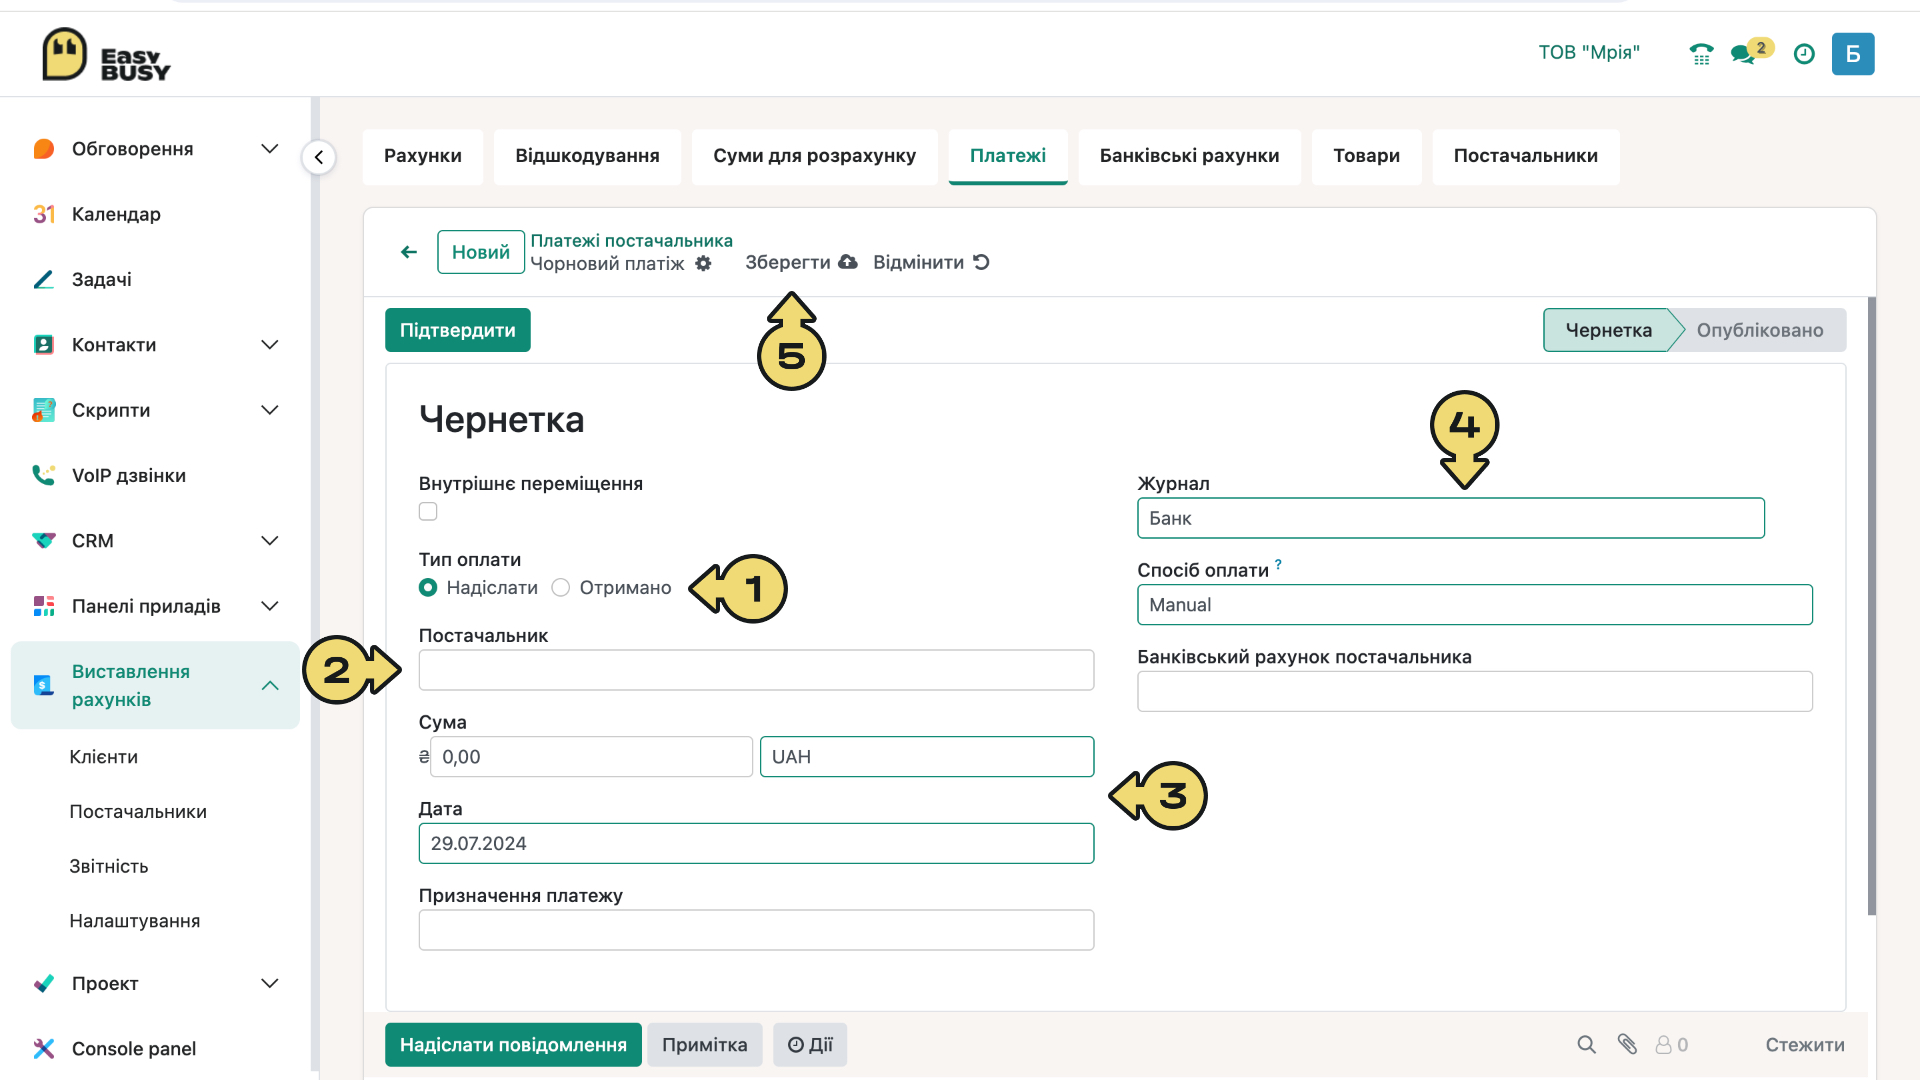Expand the Скрипти menu chevron
Screen dimensions: 1920x1080
coord(270,410)
